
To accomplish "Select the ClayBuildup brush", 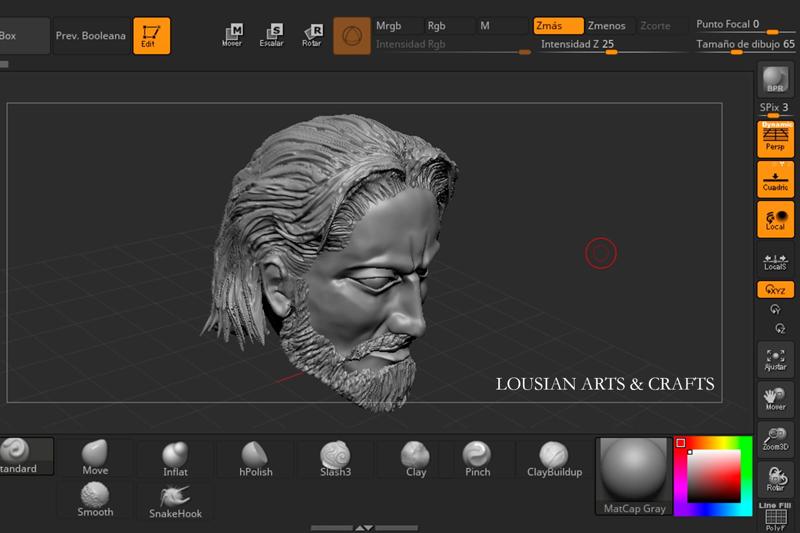I will [x=554, y=459].
